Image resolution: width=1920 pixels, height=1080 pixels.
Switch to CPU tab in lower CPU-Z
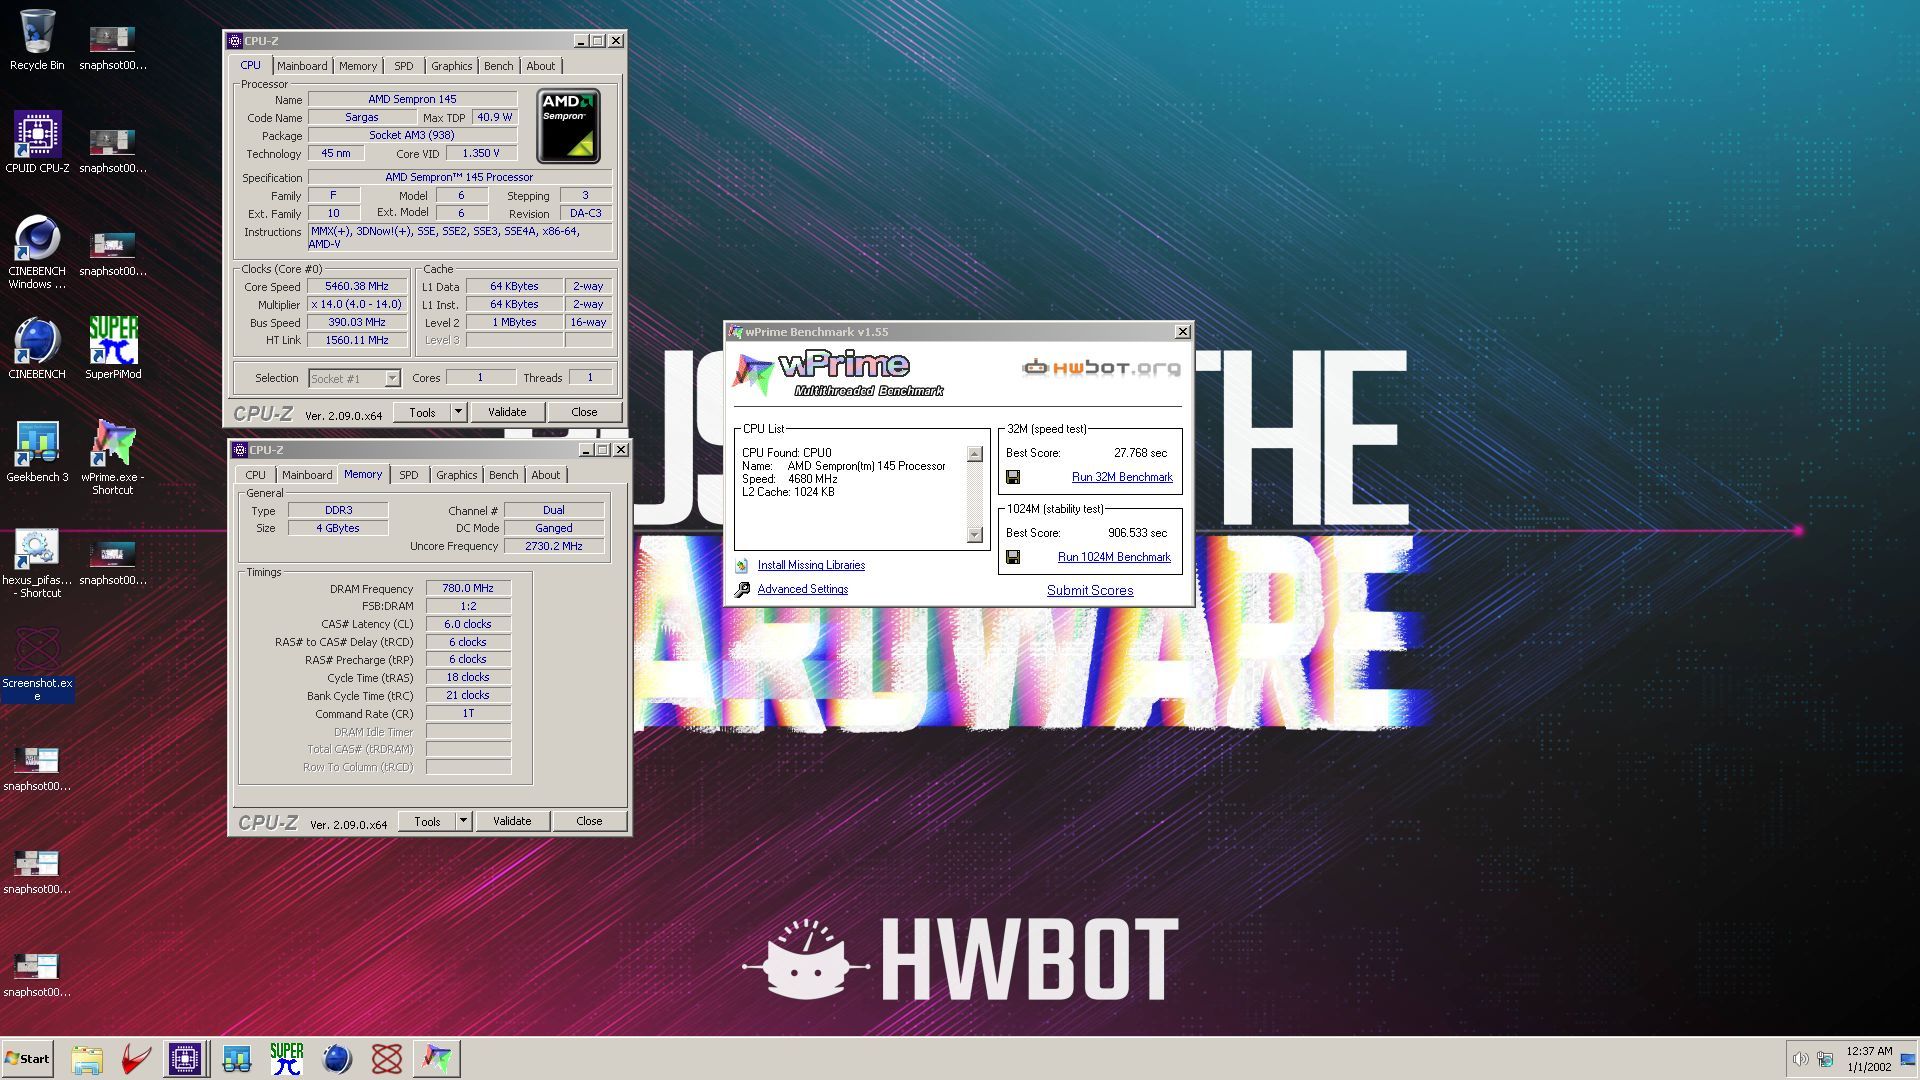256,475
